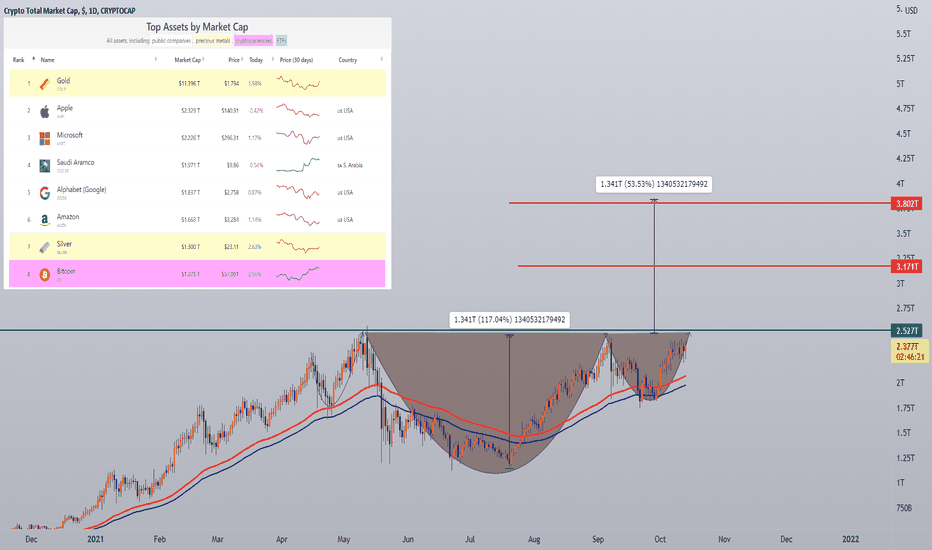Click the Silver bar icon
Screen dimensions: 932x550
coord(45,247)
